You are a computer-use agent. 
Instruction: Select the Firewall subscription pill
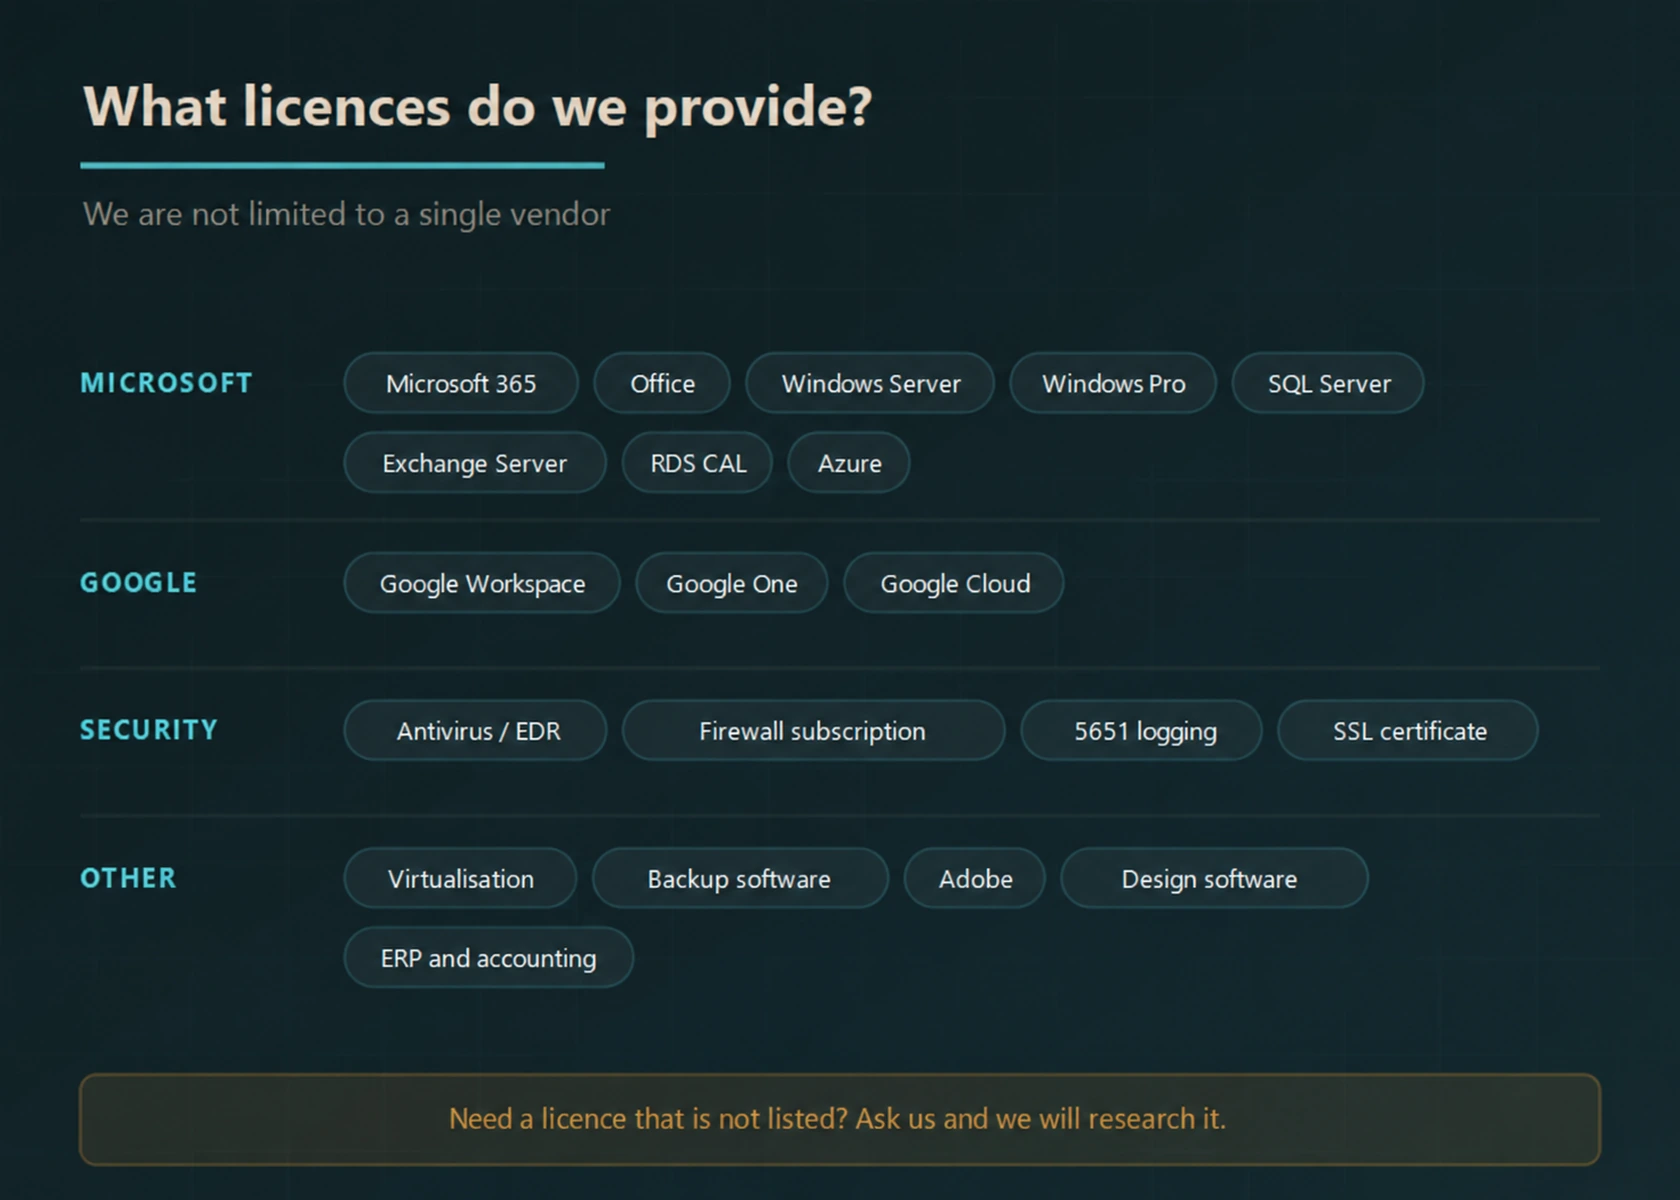tap(813, 731)
